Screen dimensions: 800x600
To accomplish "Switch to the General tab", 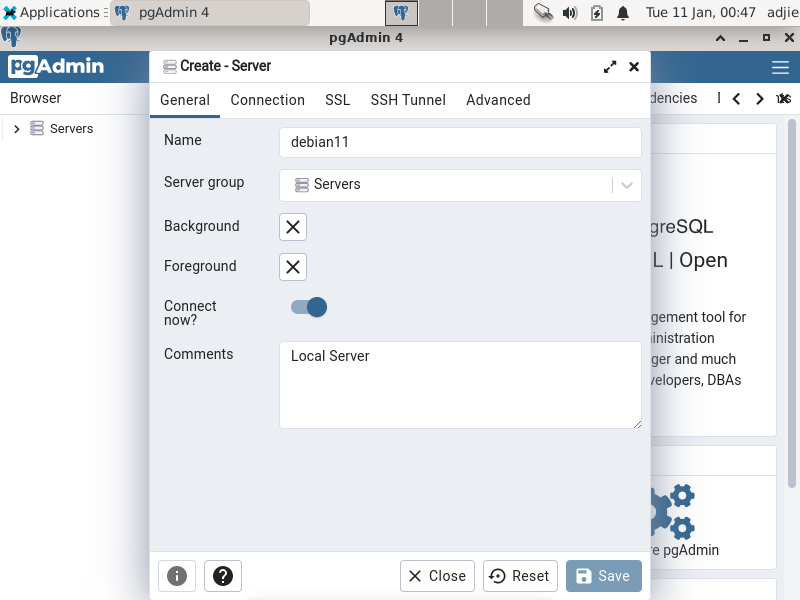I will 185,100.
